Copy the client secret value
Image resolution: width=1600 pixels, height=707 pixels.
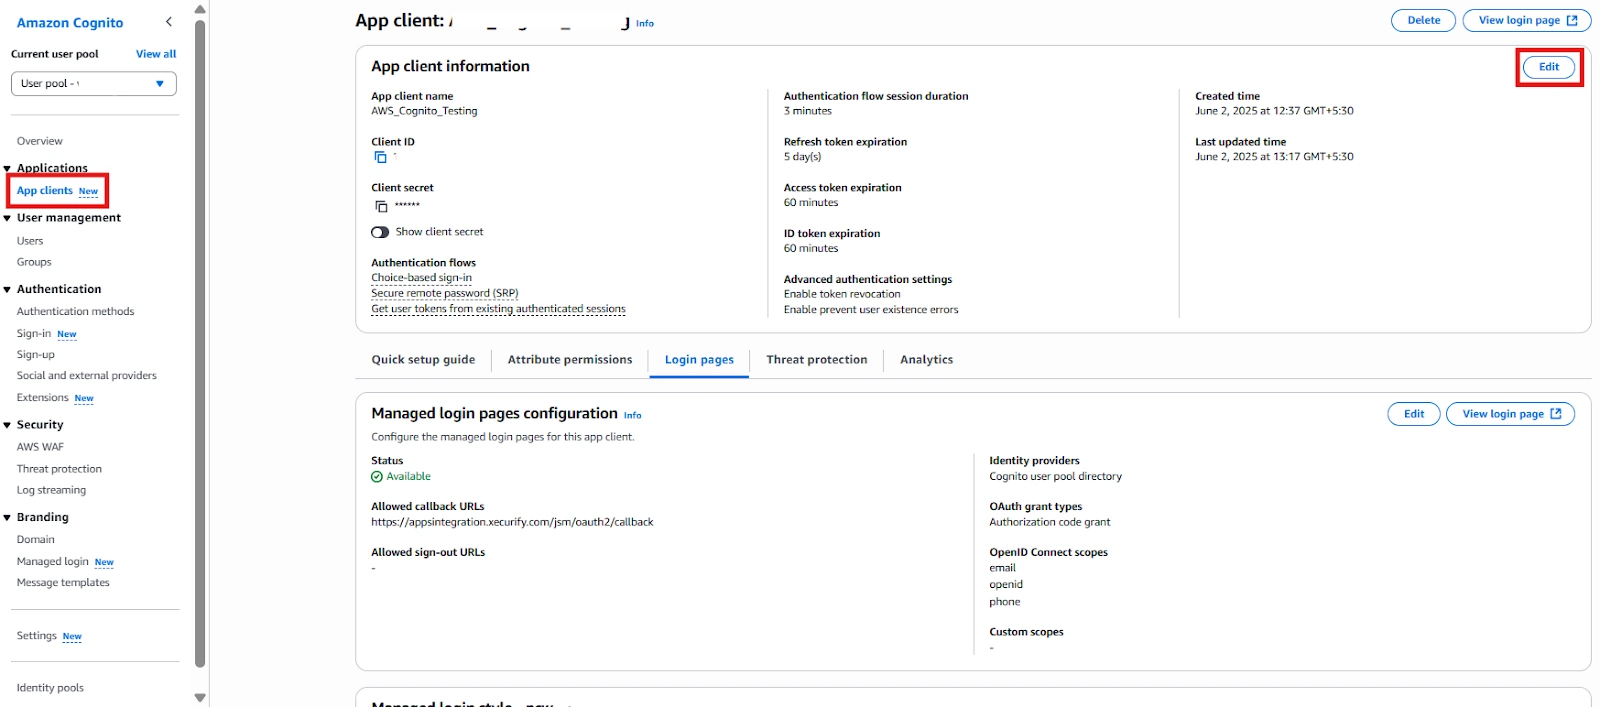tap(381, 206)
